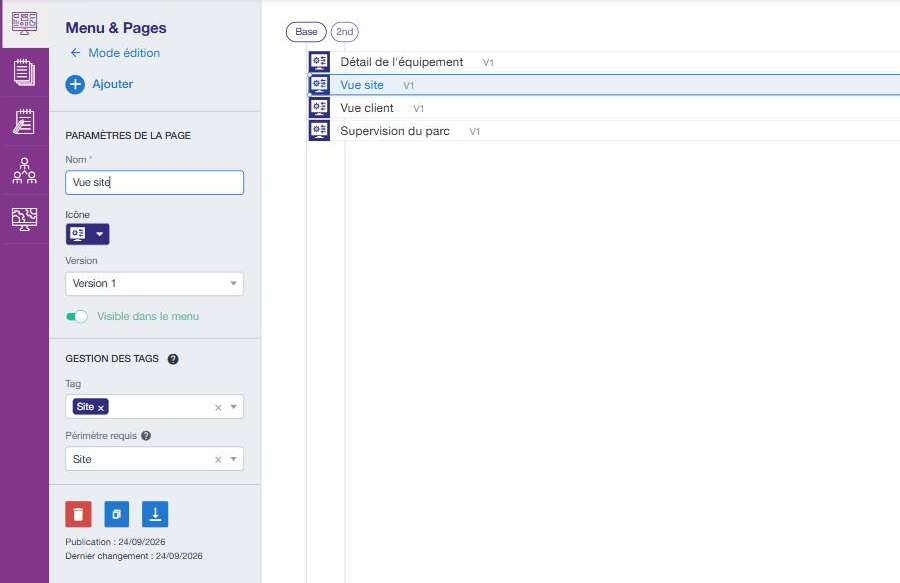Select the Vue site page row
The height and width of the screenshot is (583, 900).
pos(604,85)
